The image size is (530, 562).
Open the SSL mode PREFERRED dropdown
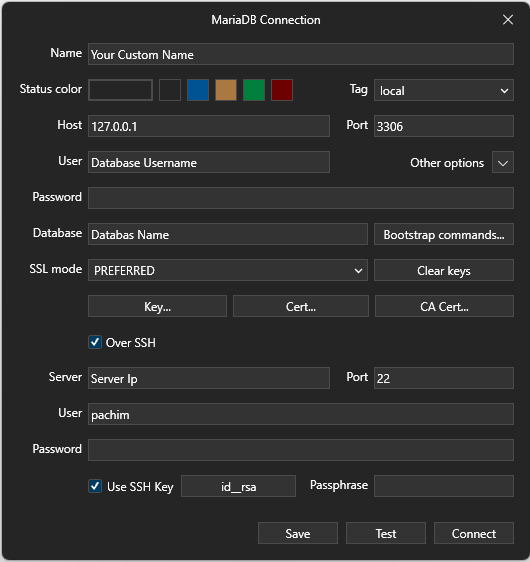228,270
